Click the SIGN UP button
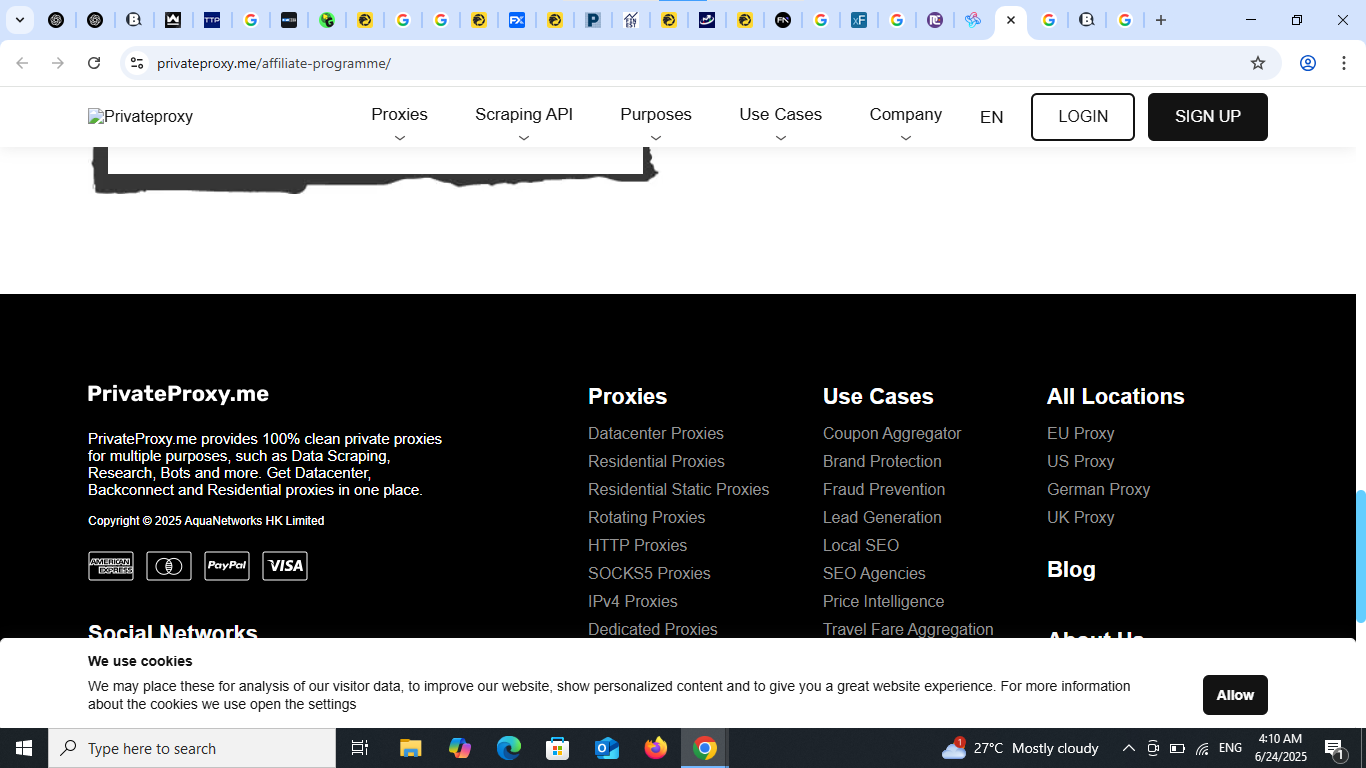Screen dimensions: 1366x768 coord(1208,117)
